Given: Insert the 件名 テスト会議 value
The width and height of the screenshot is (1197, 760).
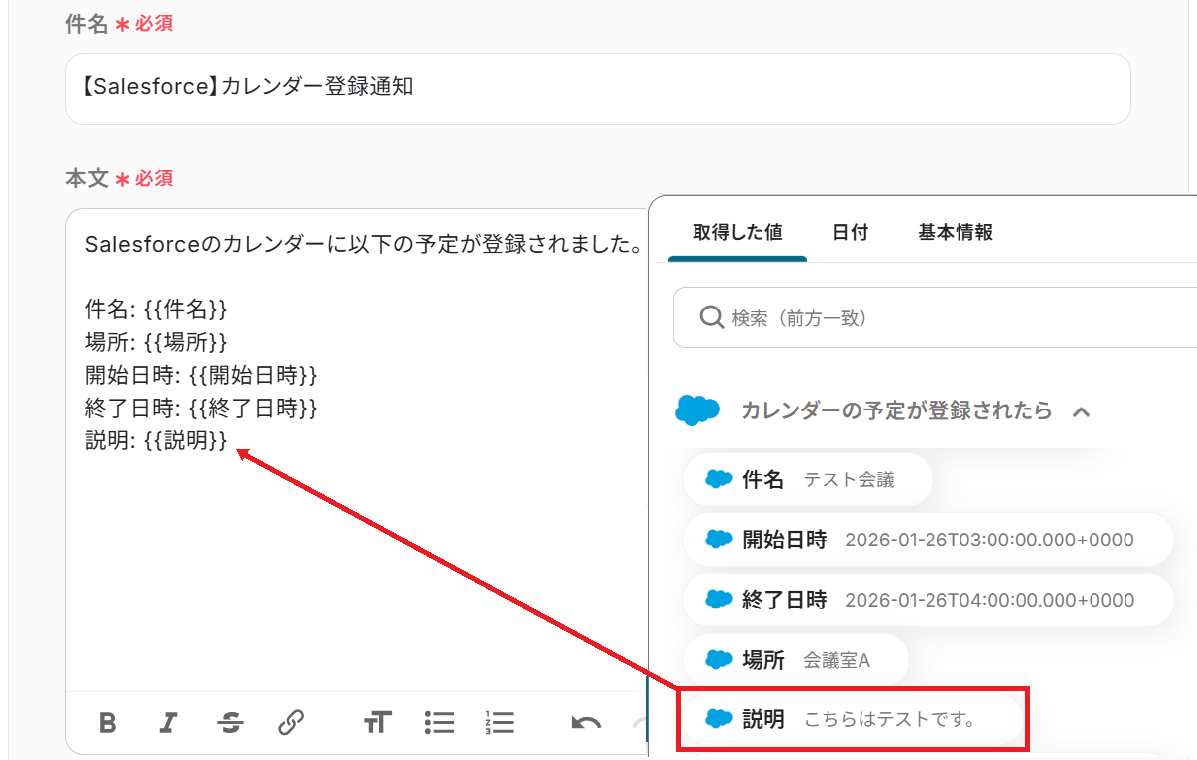Looking at the screenshot, I should click(x=808, y=479).
